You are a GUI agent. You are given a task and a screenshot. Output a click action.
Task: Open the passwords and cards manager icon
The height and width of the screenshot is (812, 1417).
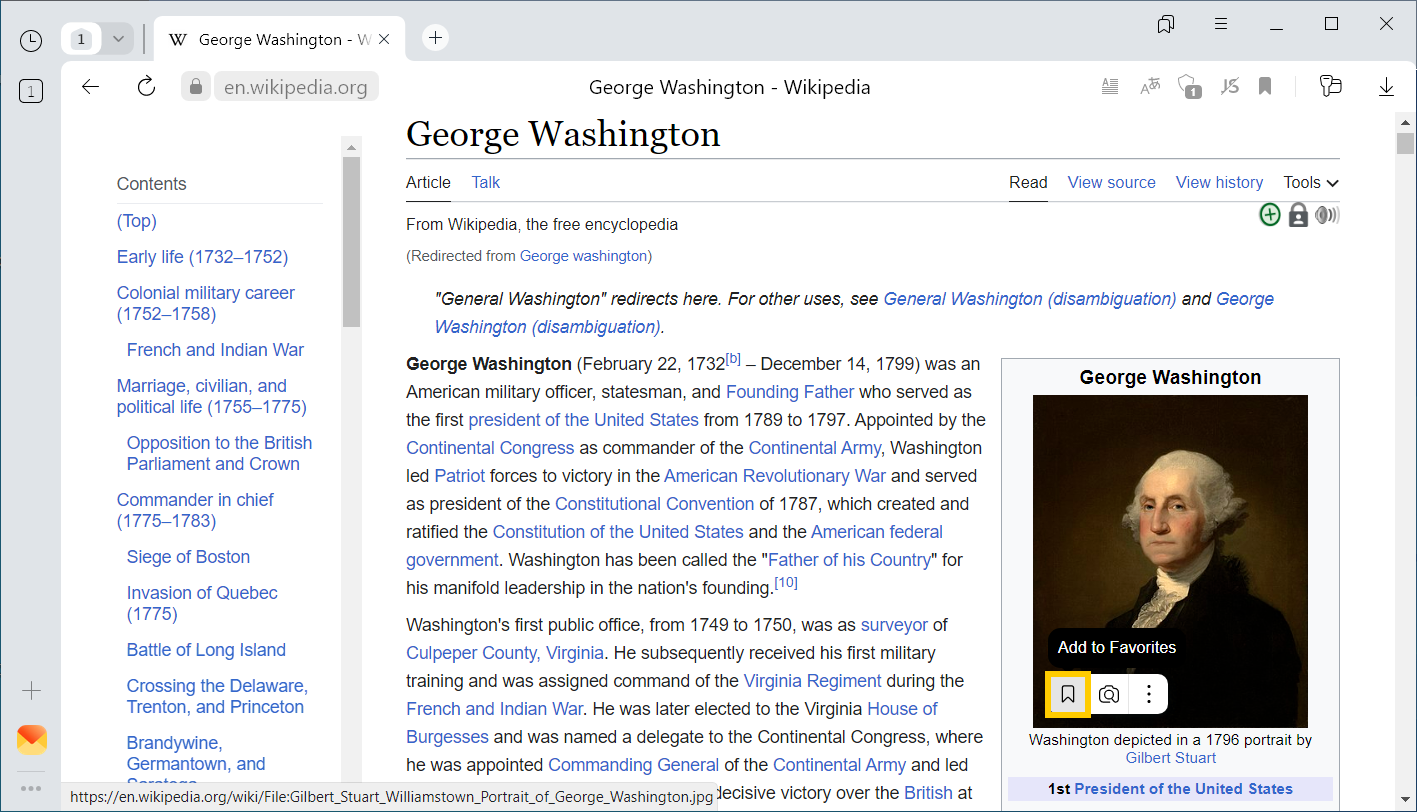[1330, 87]
